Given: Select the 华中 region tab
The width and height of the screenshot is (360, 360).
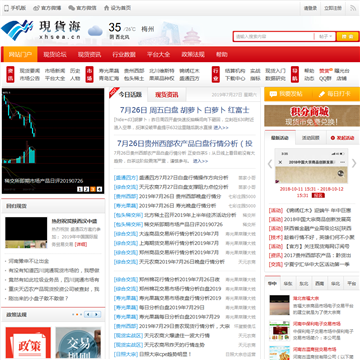Looking at the screenshot, I should click(273, 284).
